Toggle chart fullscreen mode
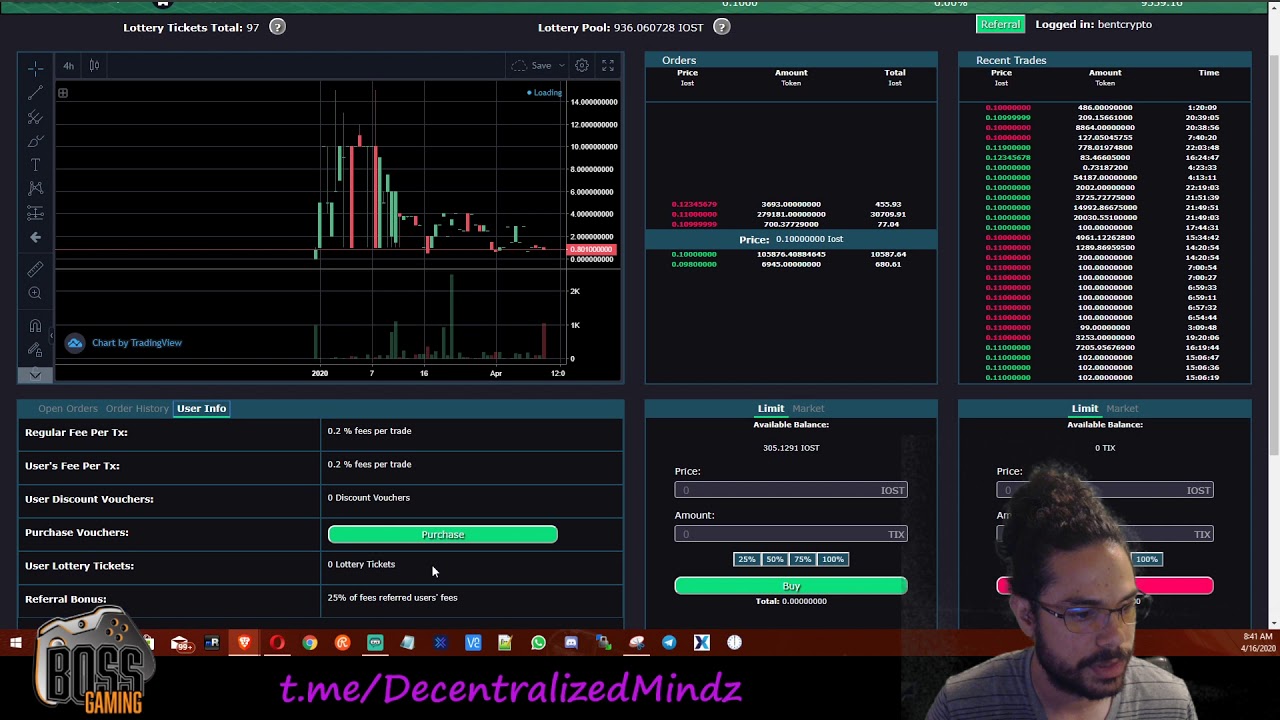Viewport: 1280px width, 720px height. pos(608,66)
